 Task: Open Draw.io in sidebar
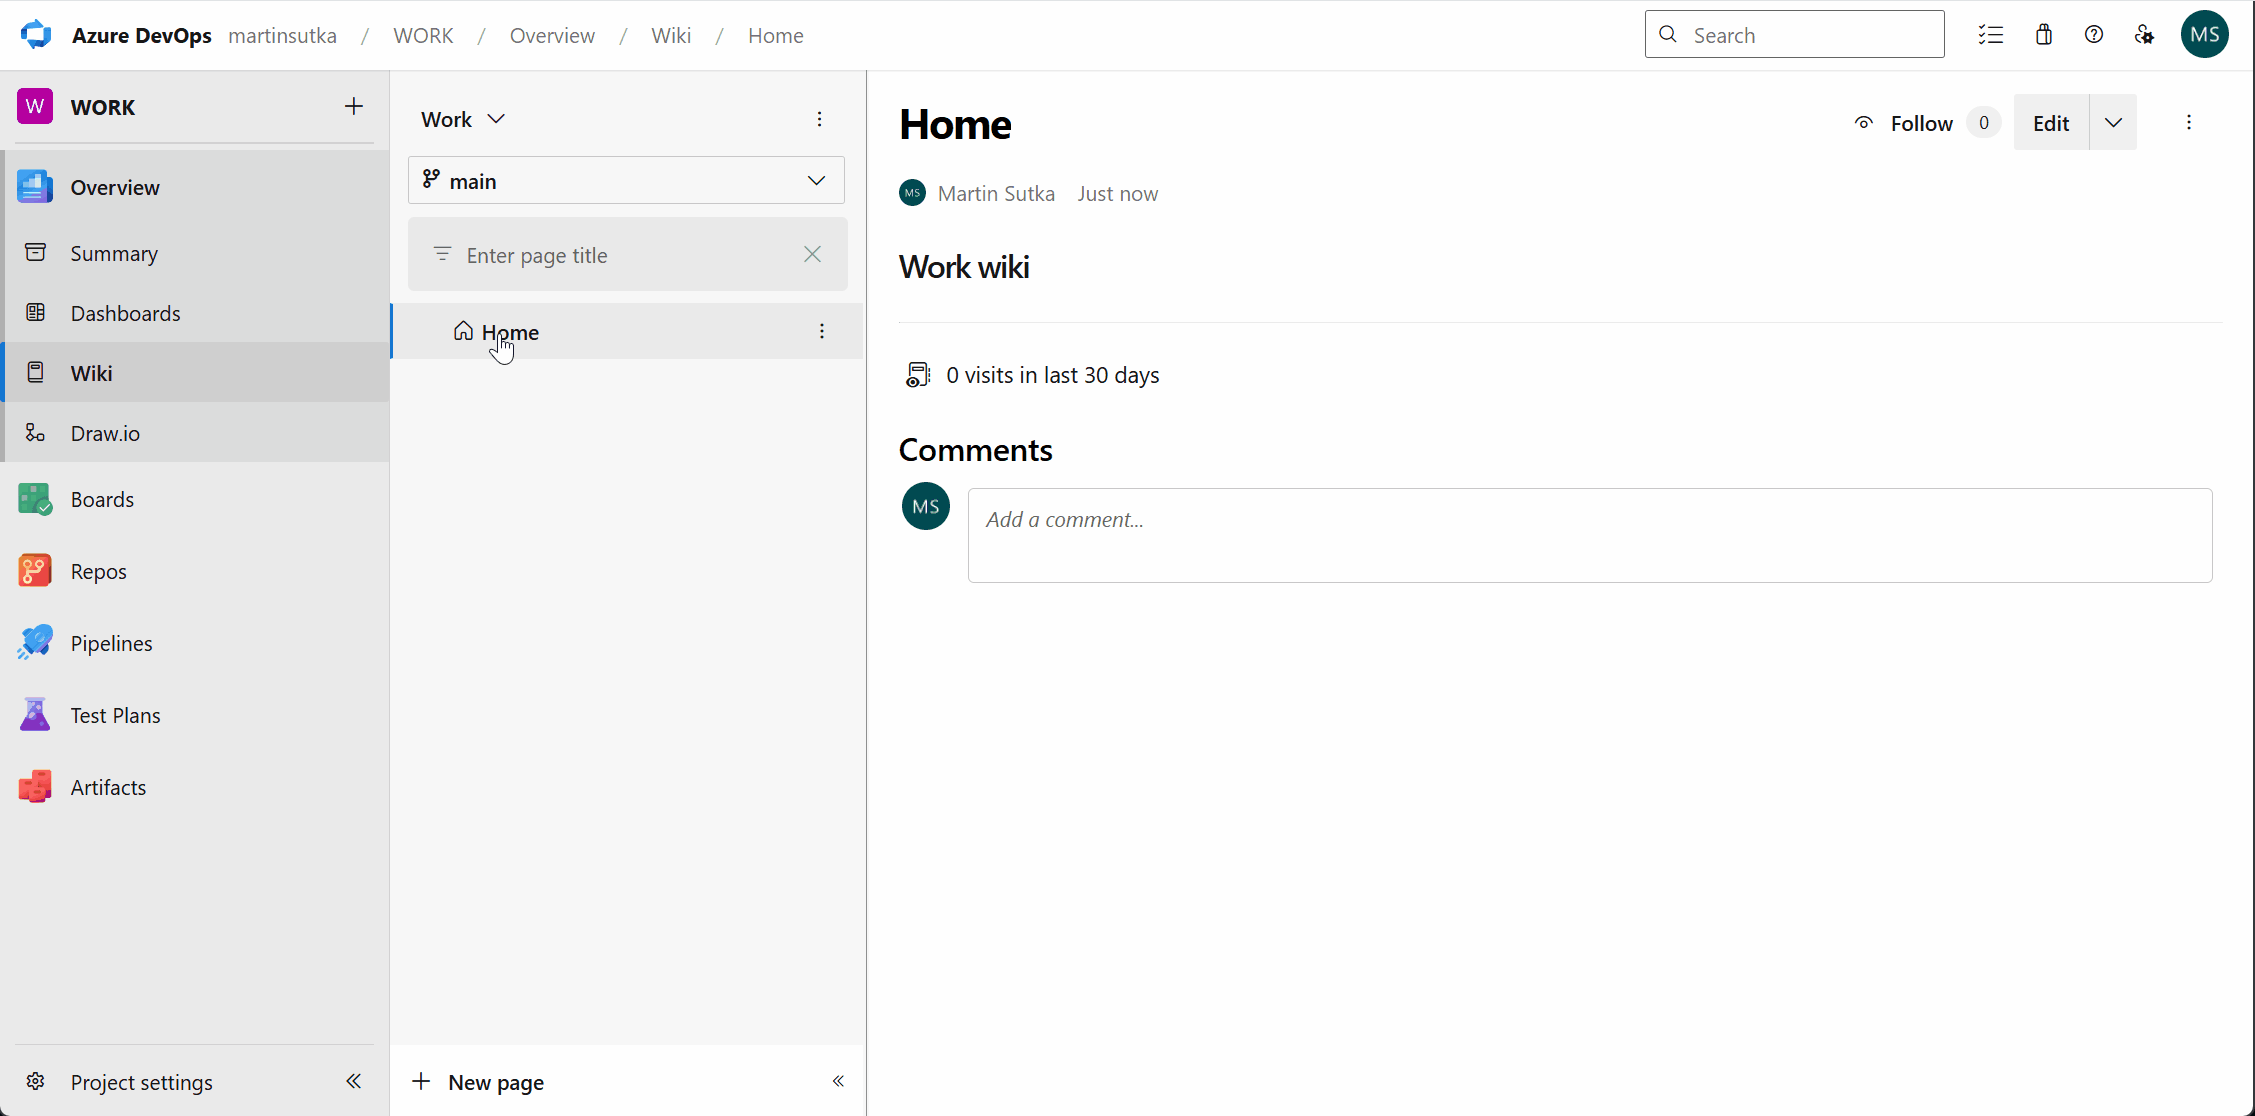point(195,433)
